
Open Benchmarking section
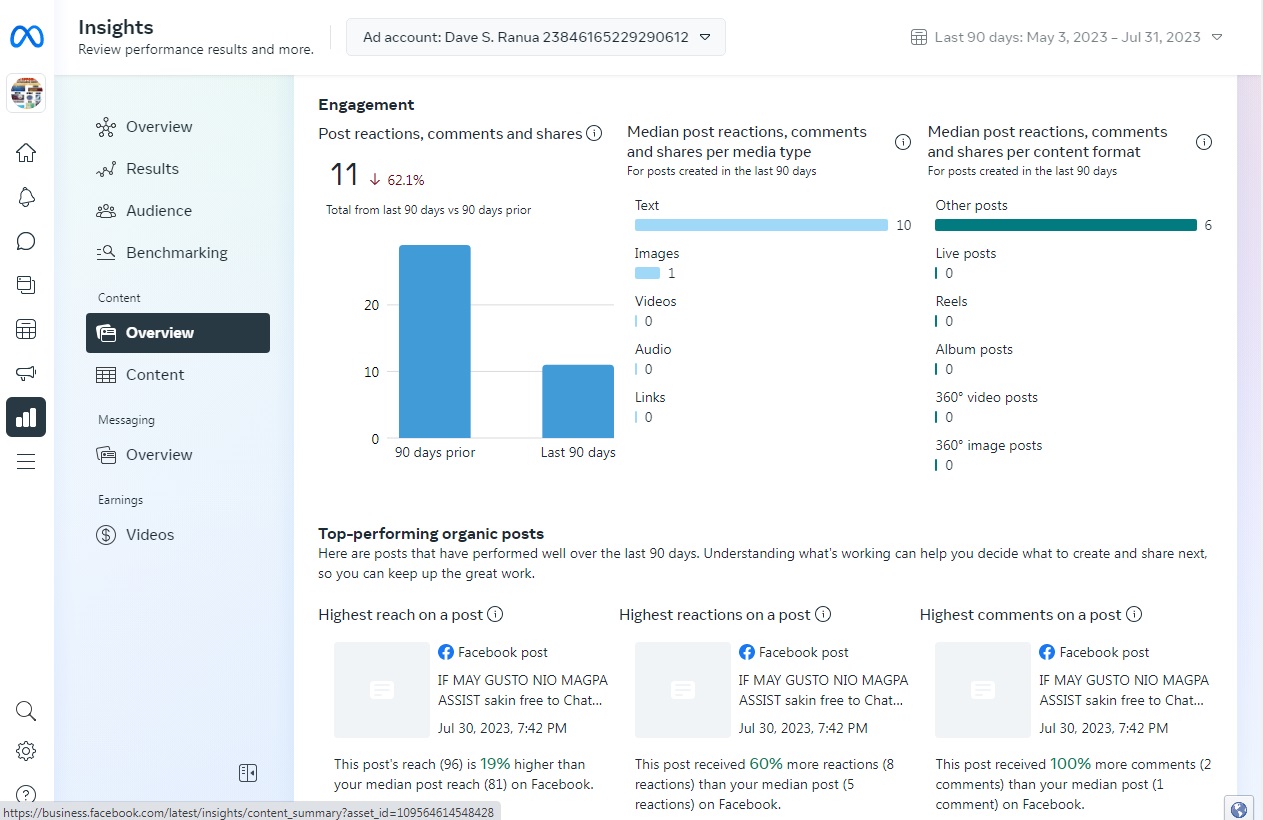pyautogui.click(x=176, y=253)
